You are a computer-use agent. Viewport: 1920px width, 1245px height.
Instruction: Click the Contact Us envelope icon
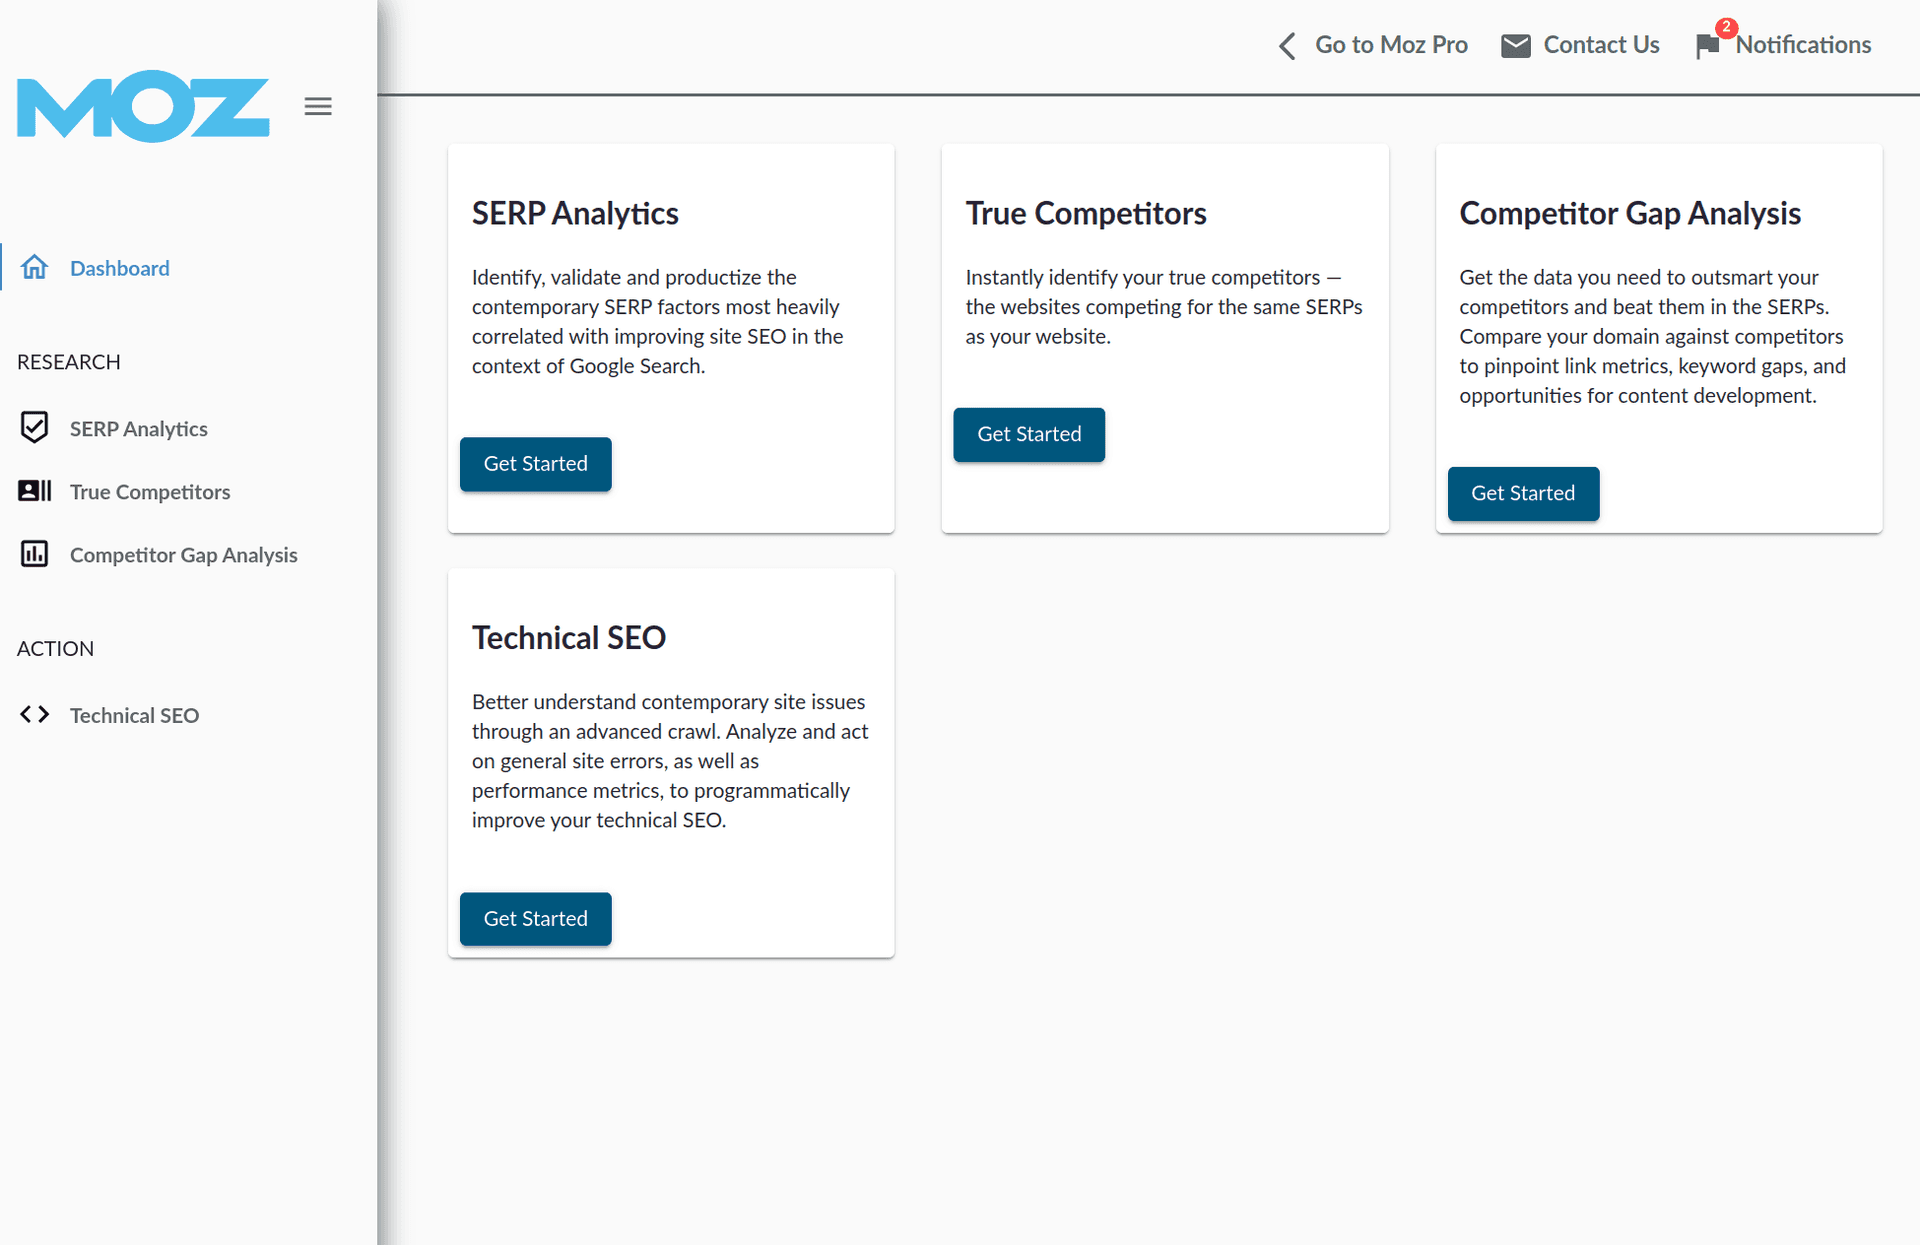(x=1516, y=45)
